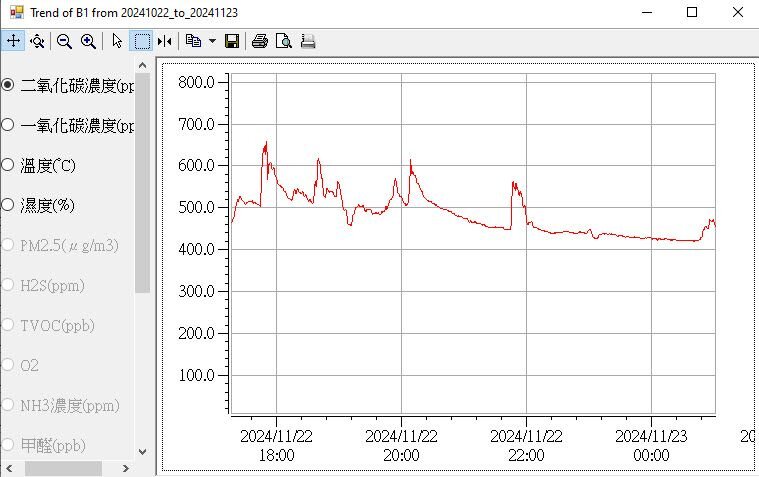Click the 800.0 y-axis label
The height and width of the screenshot is (477, 759).
(x=196, y=82)
